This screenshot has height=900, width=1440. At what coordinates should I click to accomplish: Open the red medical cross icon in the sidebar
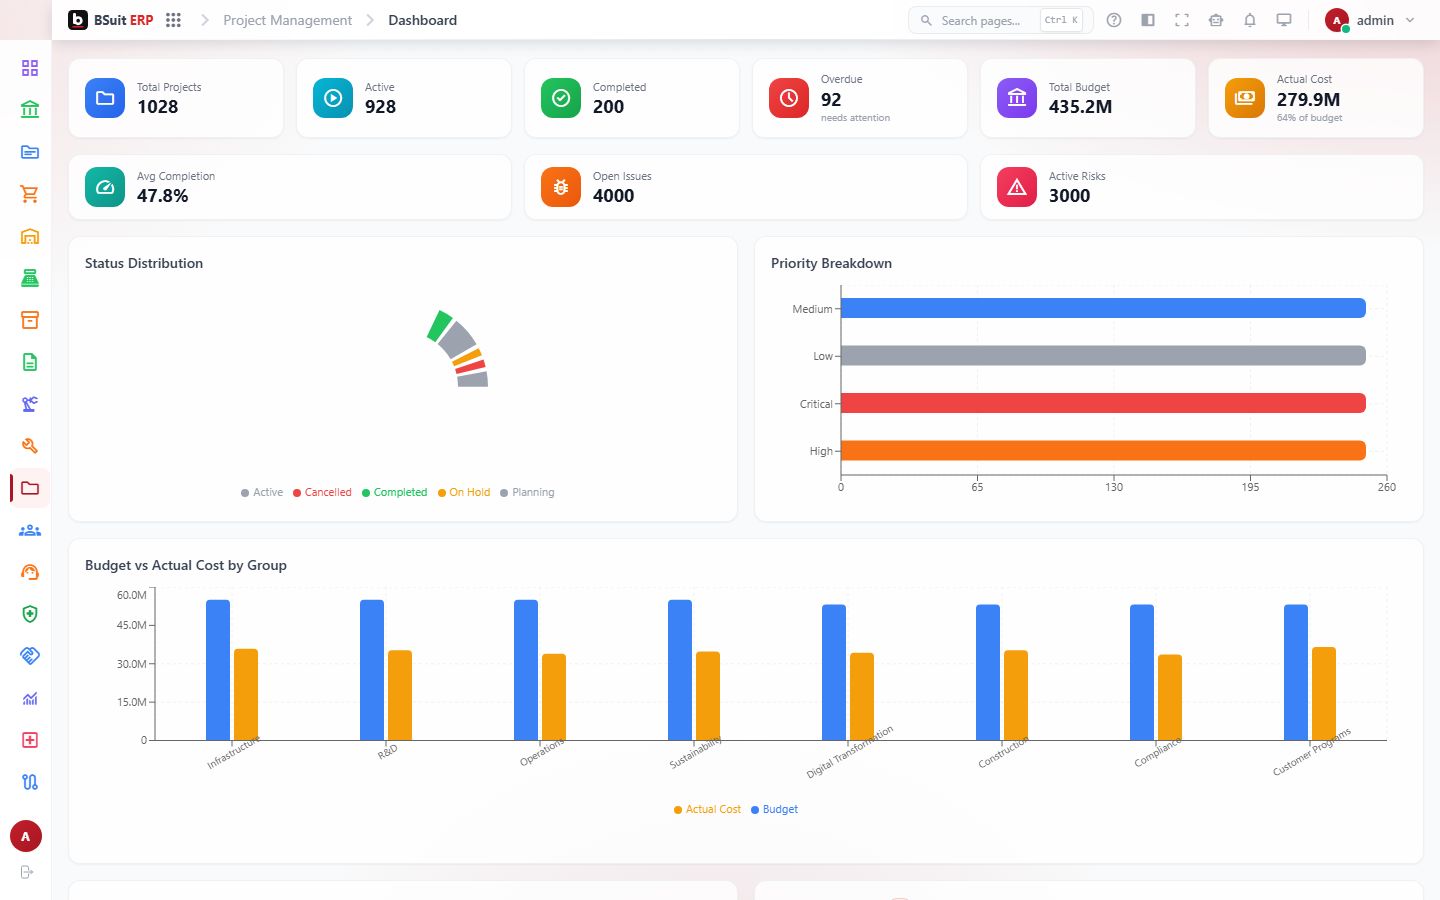(x=30, y=740)
